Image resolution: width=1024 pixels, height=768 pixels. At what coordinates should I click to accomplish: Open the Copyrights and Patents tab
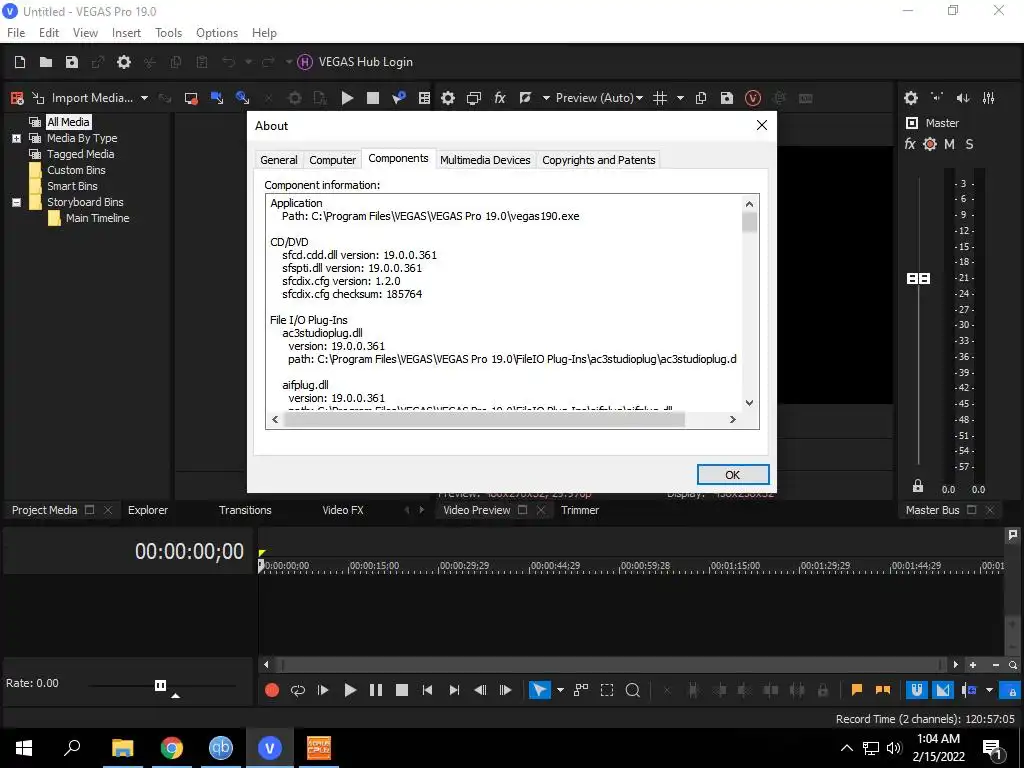[598, 160]
